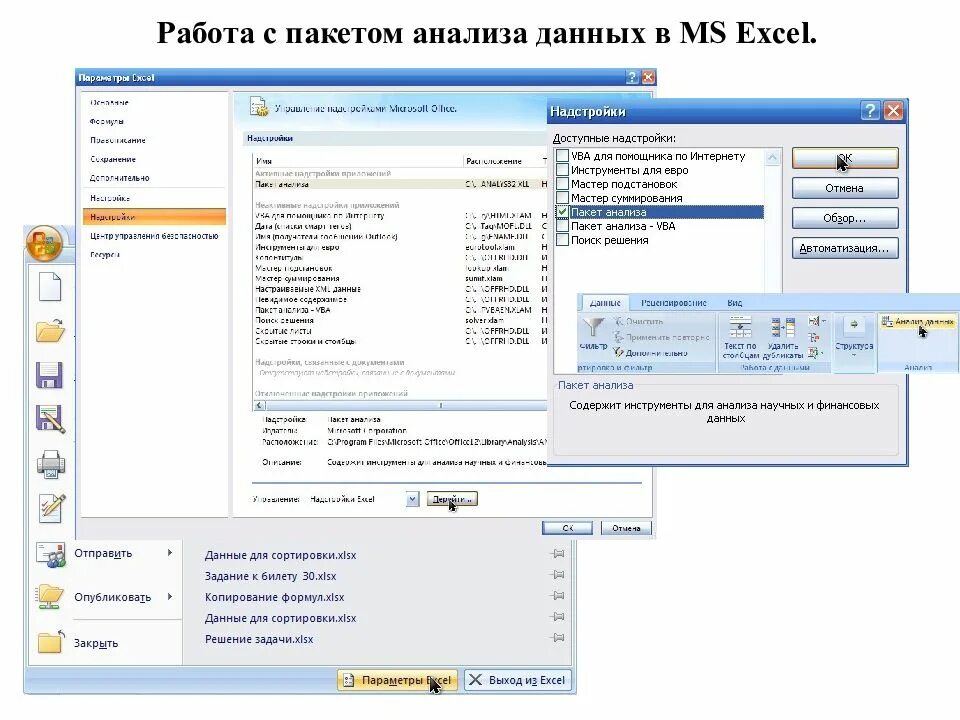Switch to Рецензирование ribbon tab
Screen dimensions: 960x720
pos(673,302)
